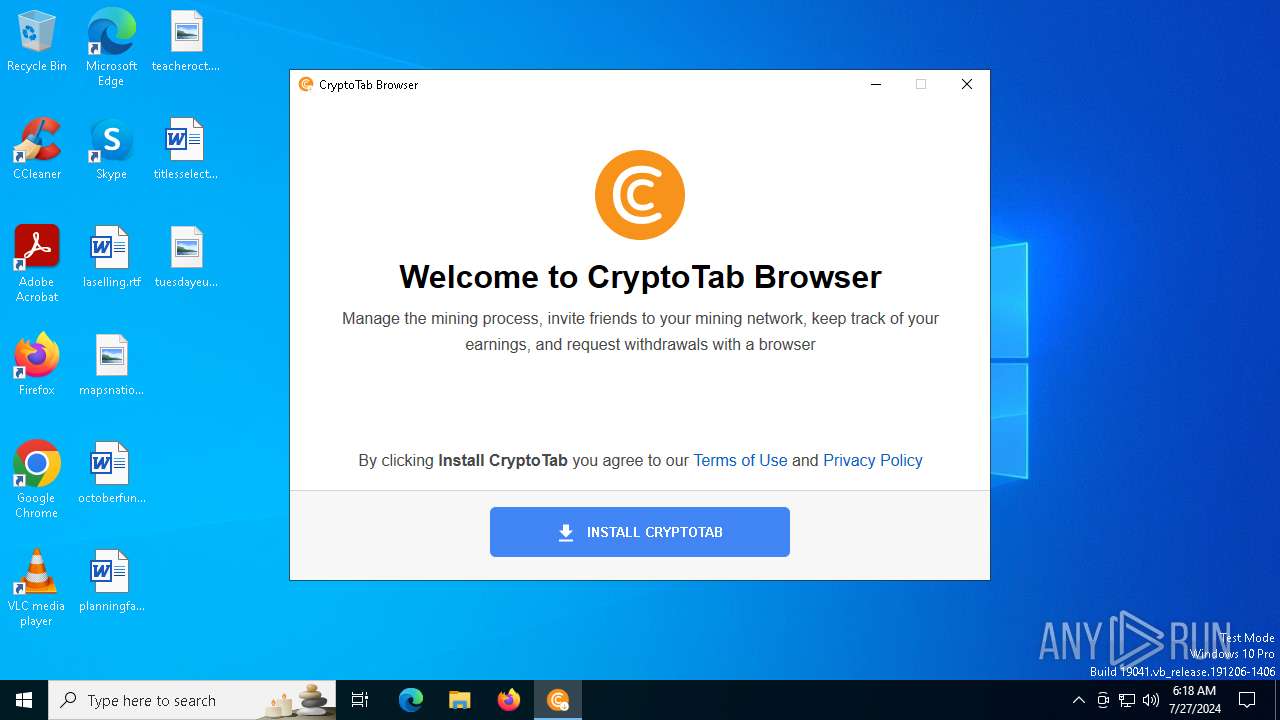
Task: Select the Microsoft Edge desktop shortcut
Action: (111, 48)
